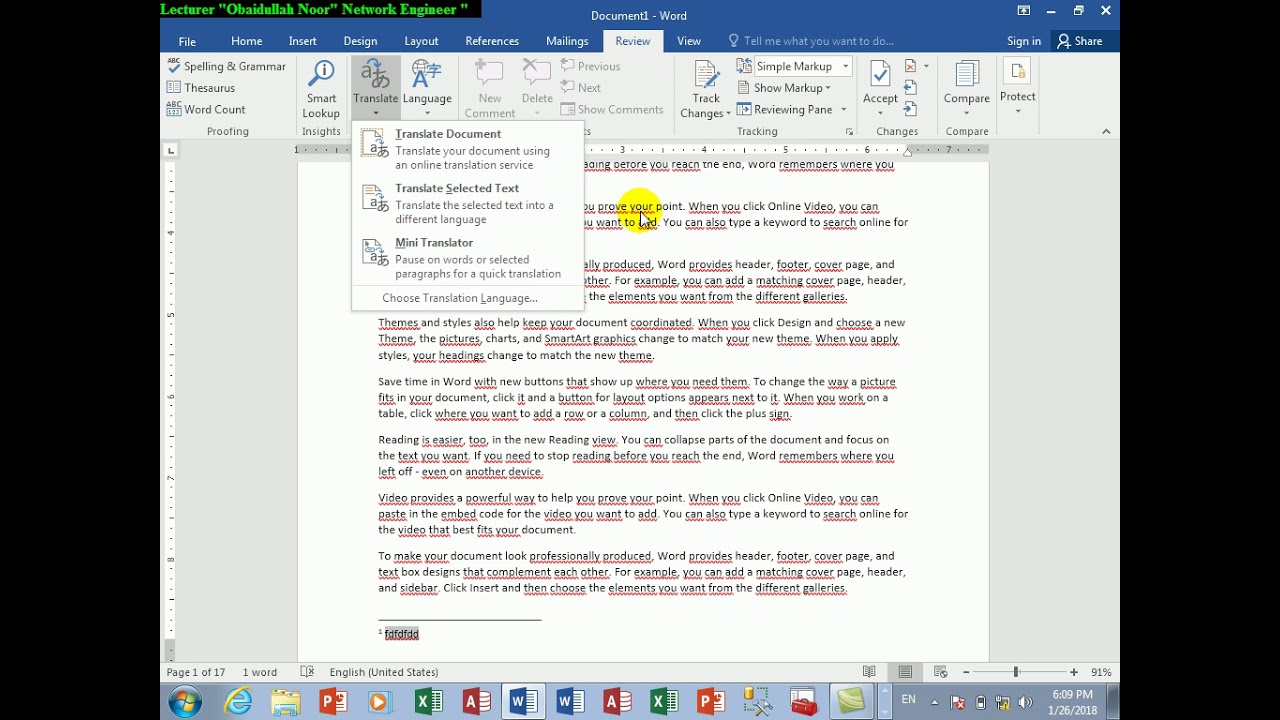Viewport: 1280px width, 720px height.
Task: Click the Protect document icon
Action: tap(1017, 73)
